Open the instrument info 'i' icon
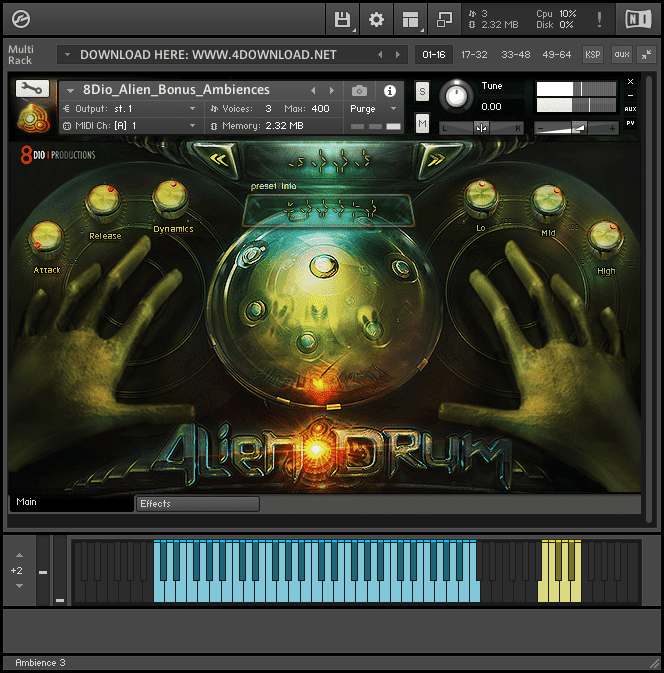This screenshot has height=673, width=664. (390, 91)
